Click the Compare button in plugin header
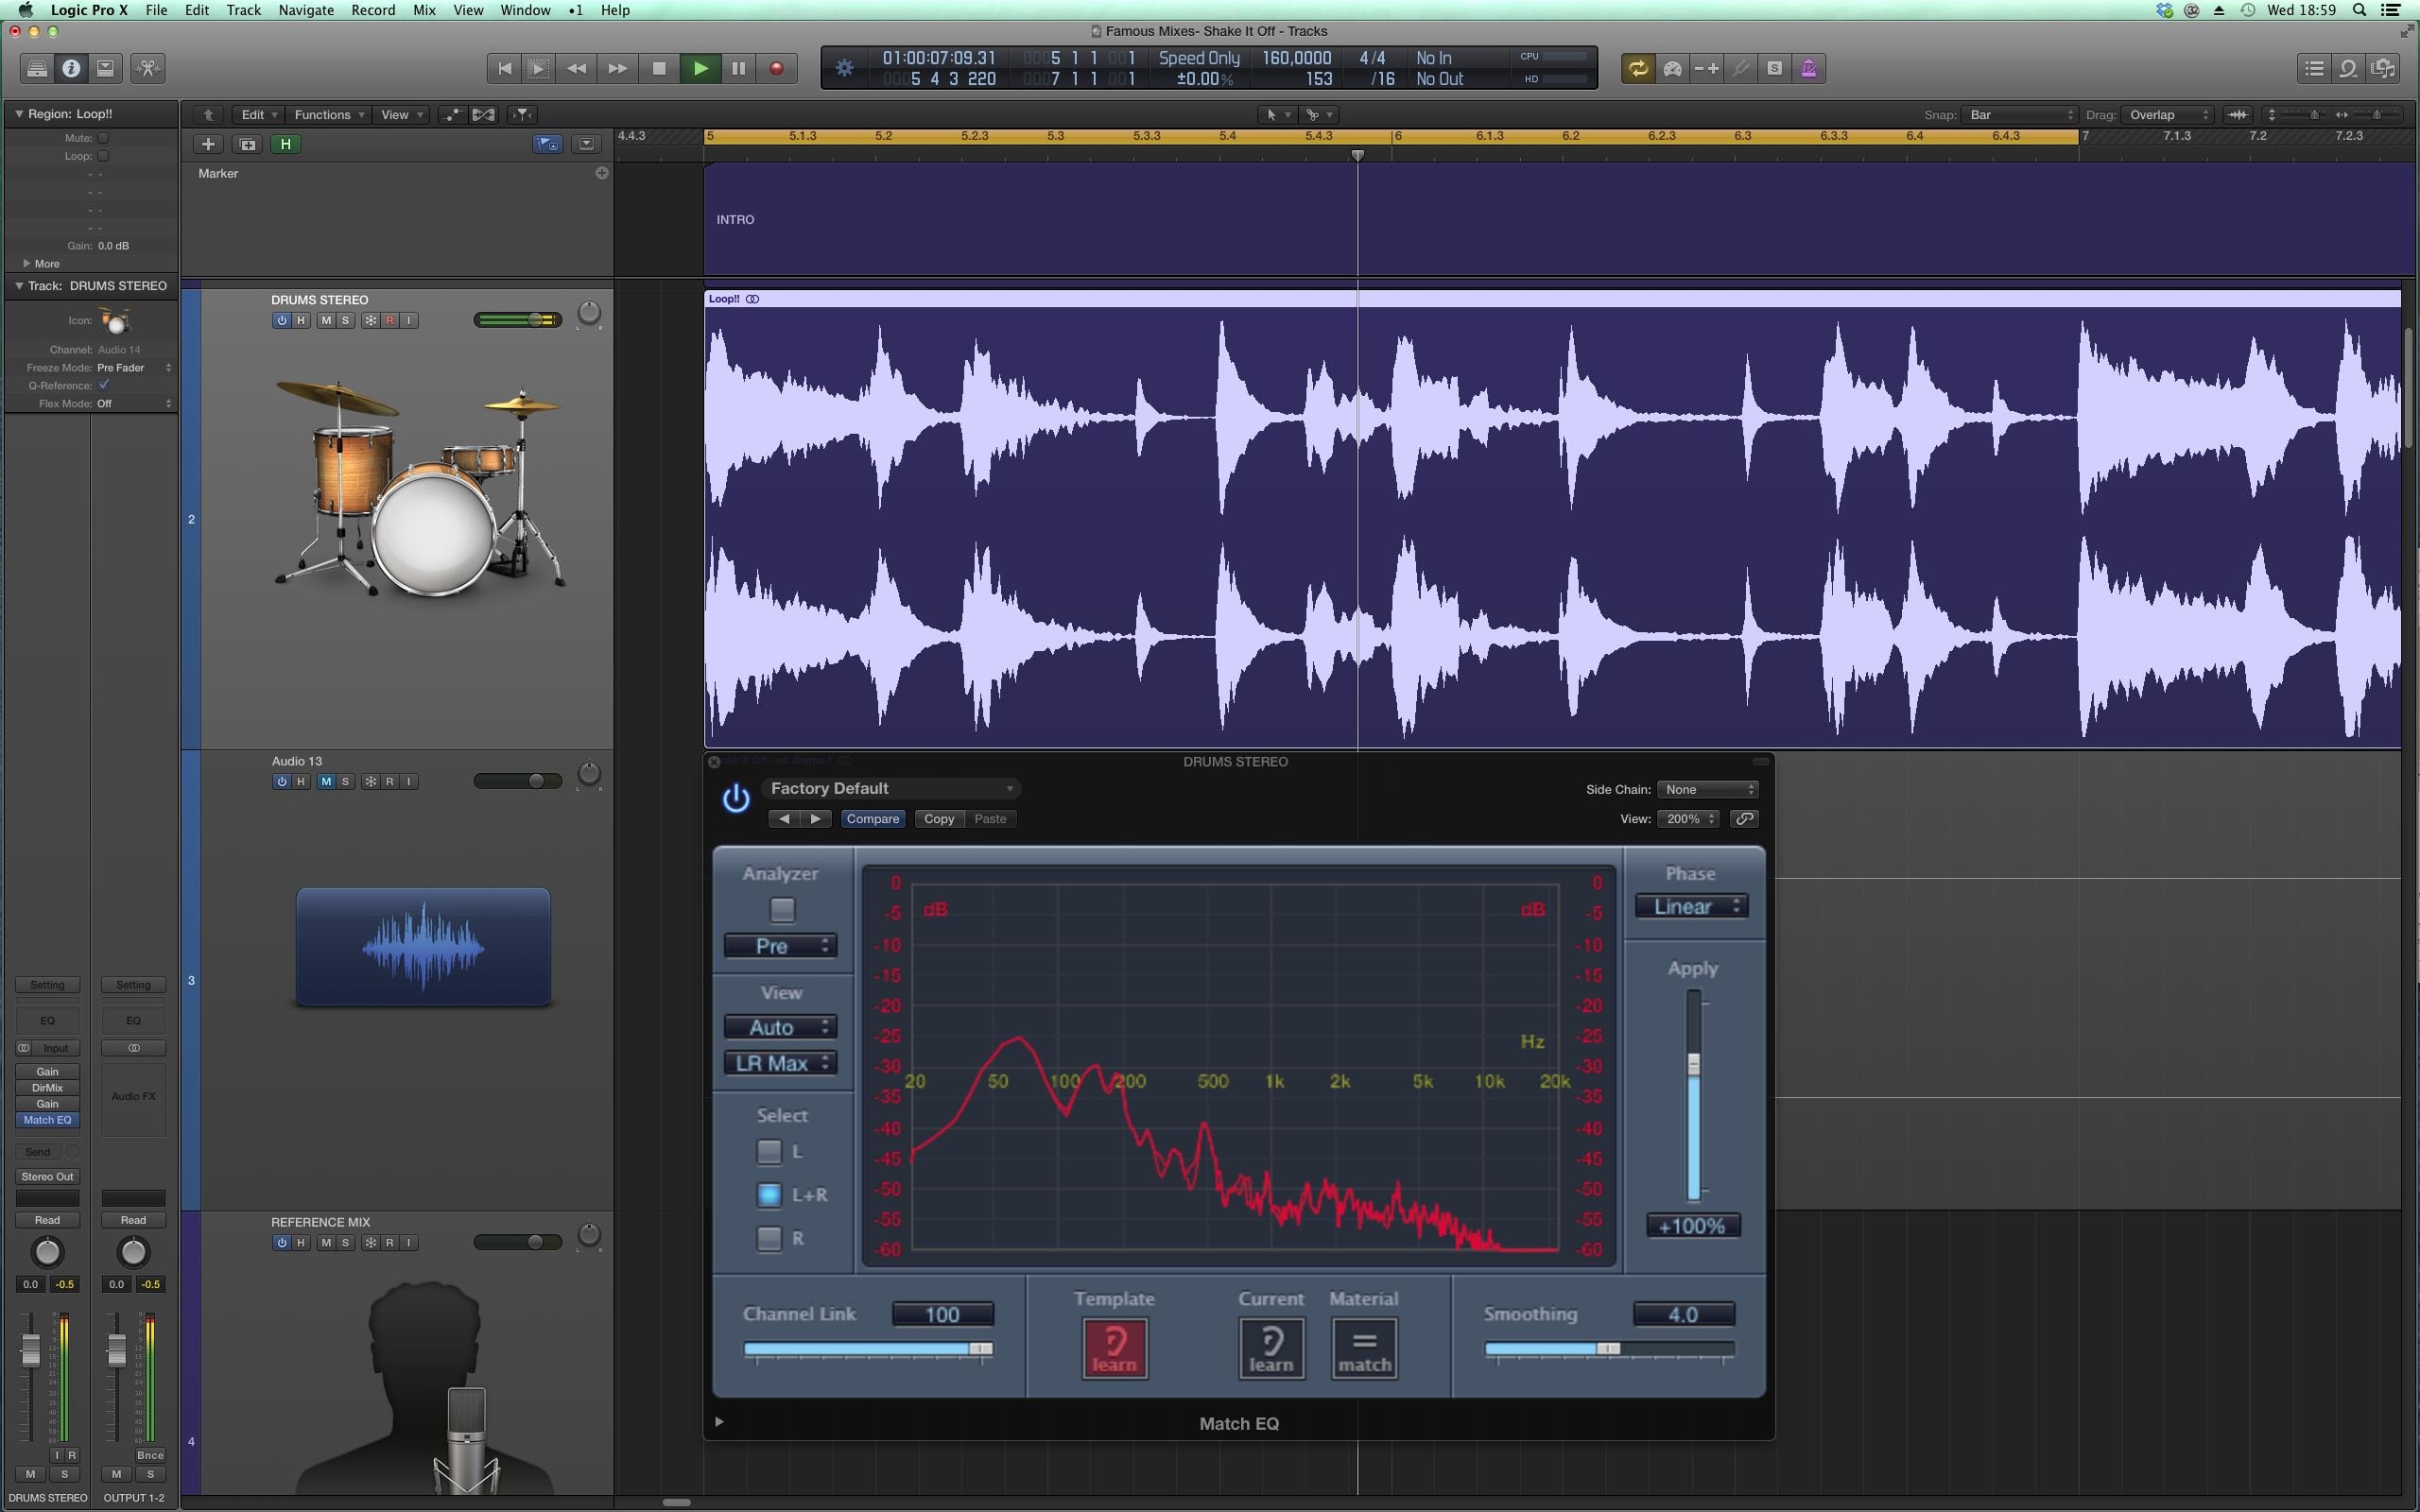The width and height of the screenshot is (2420, 1512). (x=872, y=818)
